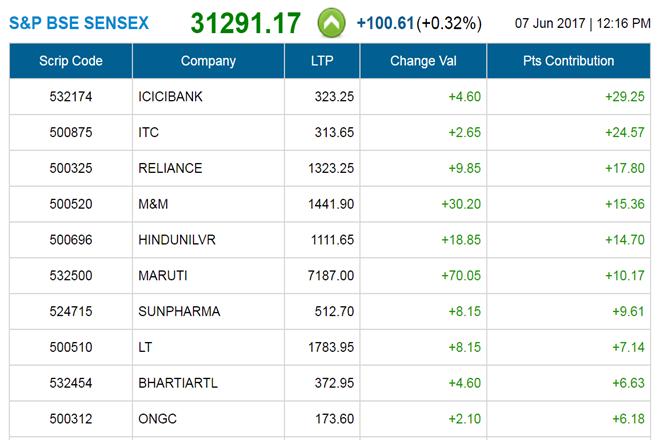This screenshot has width=660, height=440.
Task: Click the Pts Contribution column header
Action: point(568,61)
